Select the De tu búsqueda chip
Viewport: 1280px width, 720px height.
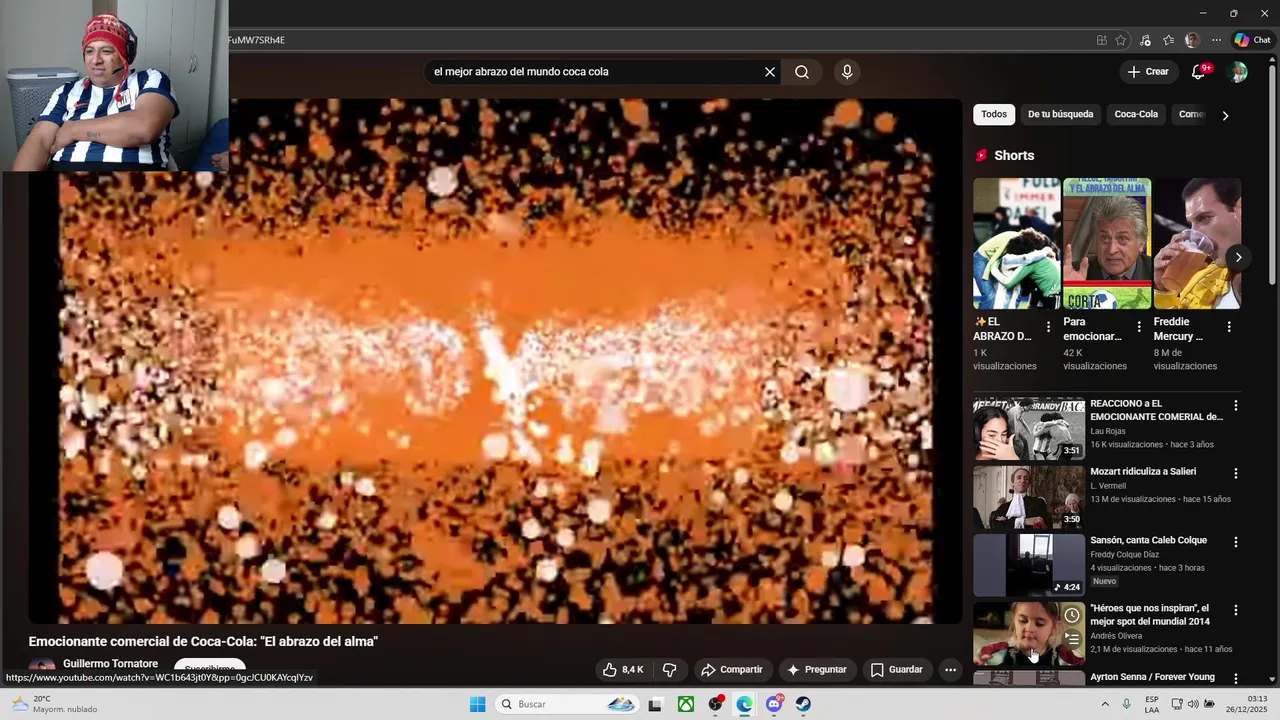[1060, 114]
